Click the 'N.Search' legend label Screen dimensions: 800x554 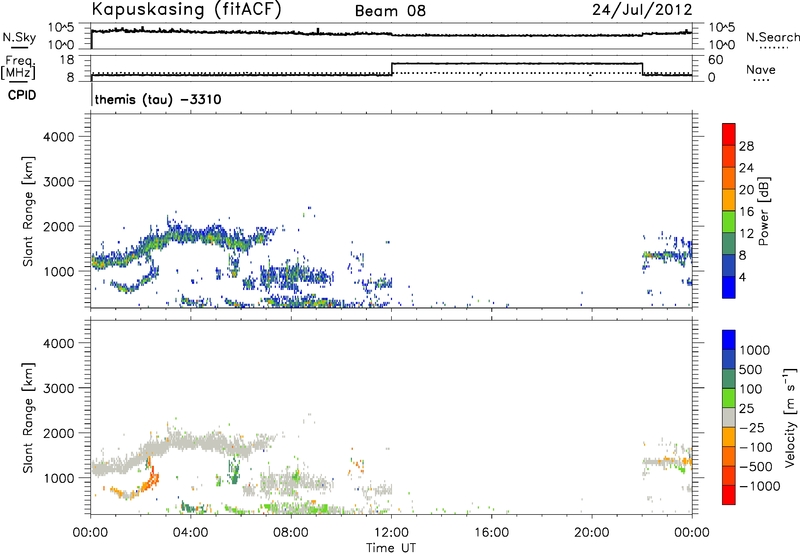tap(772, 37)
